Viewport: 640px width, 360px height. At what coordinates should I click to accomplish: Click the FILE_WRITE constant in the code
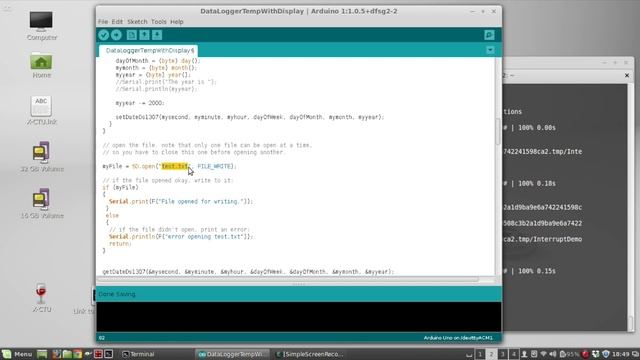click(x=215, y=166)
